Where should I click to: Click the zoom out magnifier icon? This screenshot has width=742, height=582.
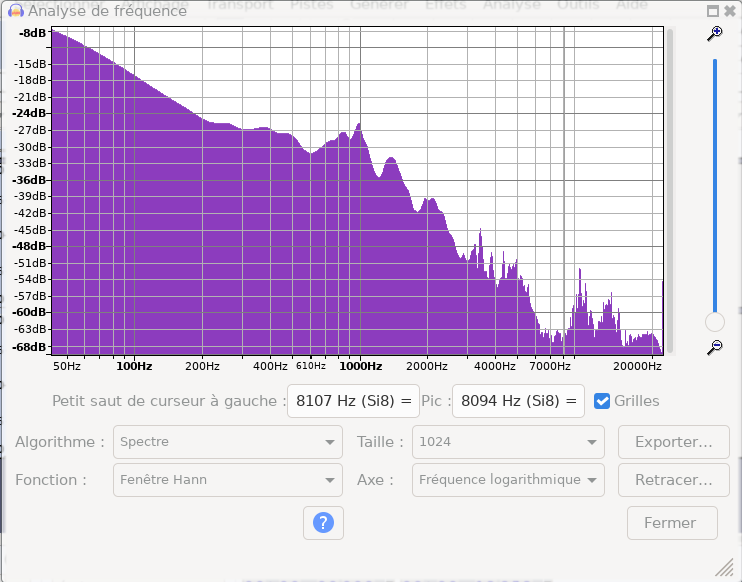coord(715,347)
